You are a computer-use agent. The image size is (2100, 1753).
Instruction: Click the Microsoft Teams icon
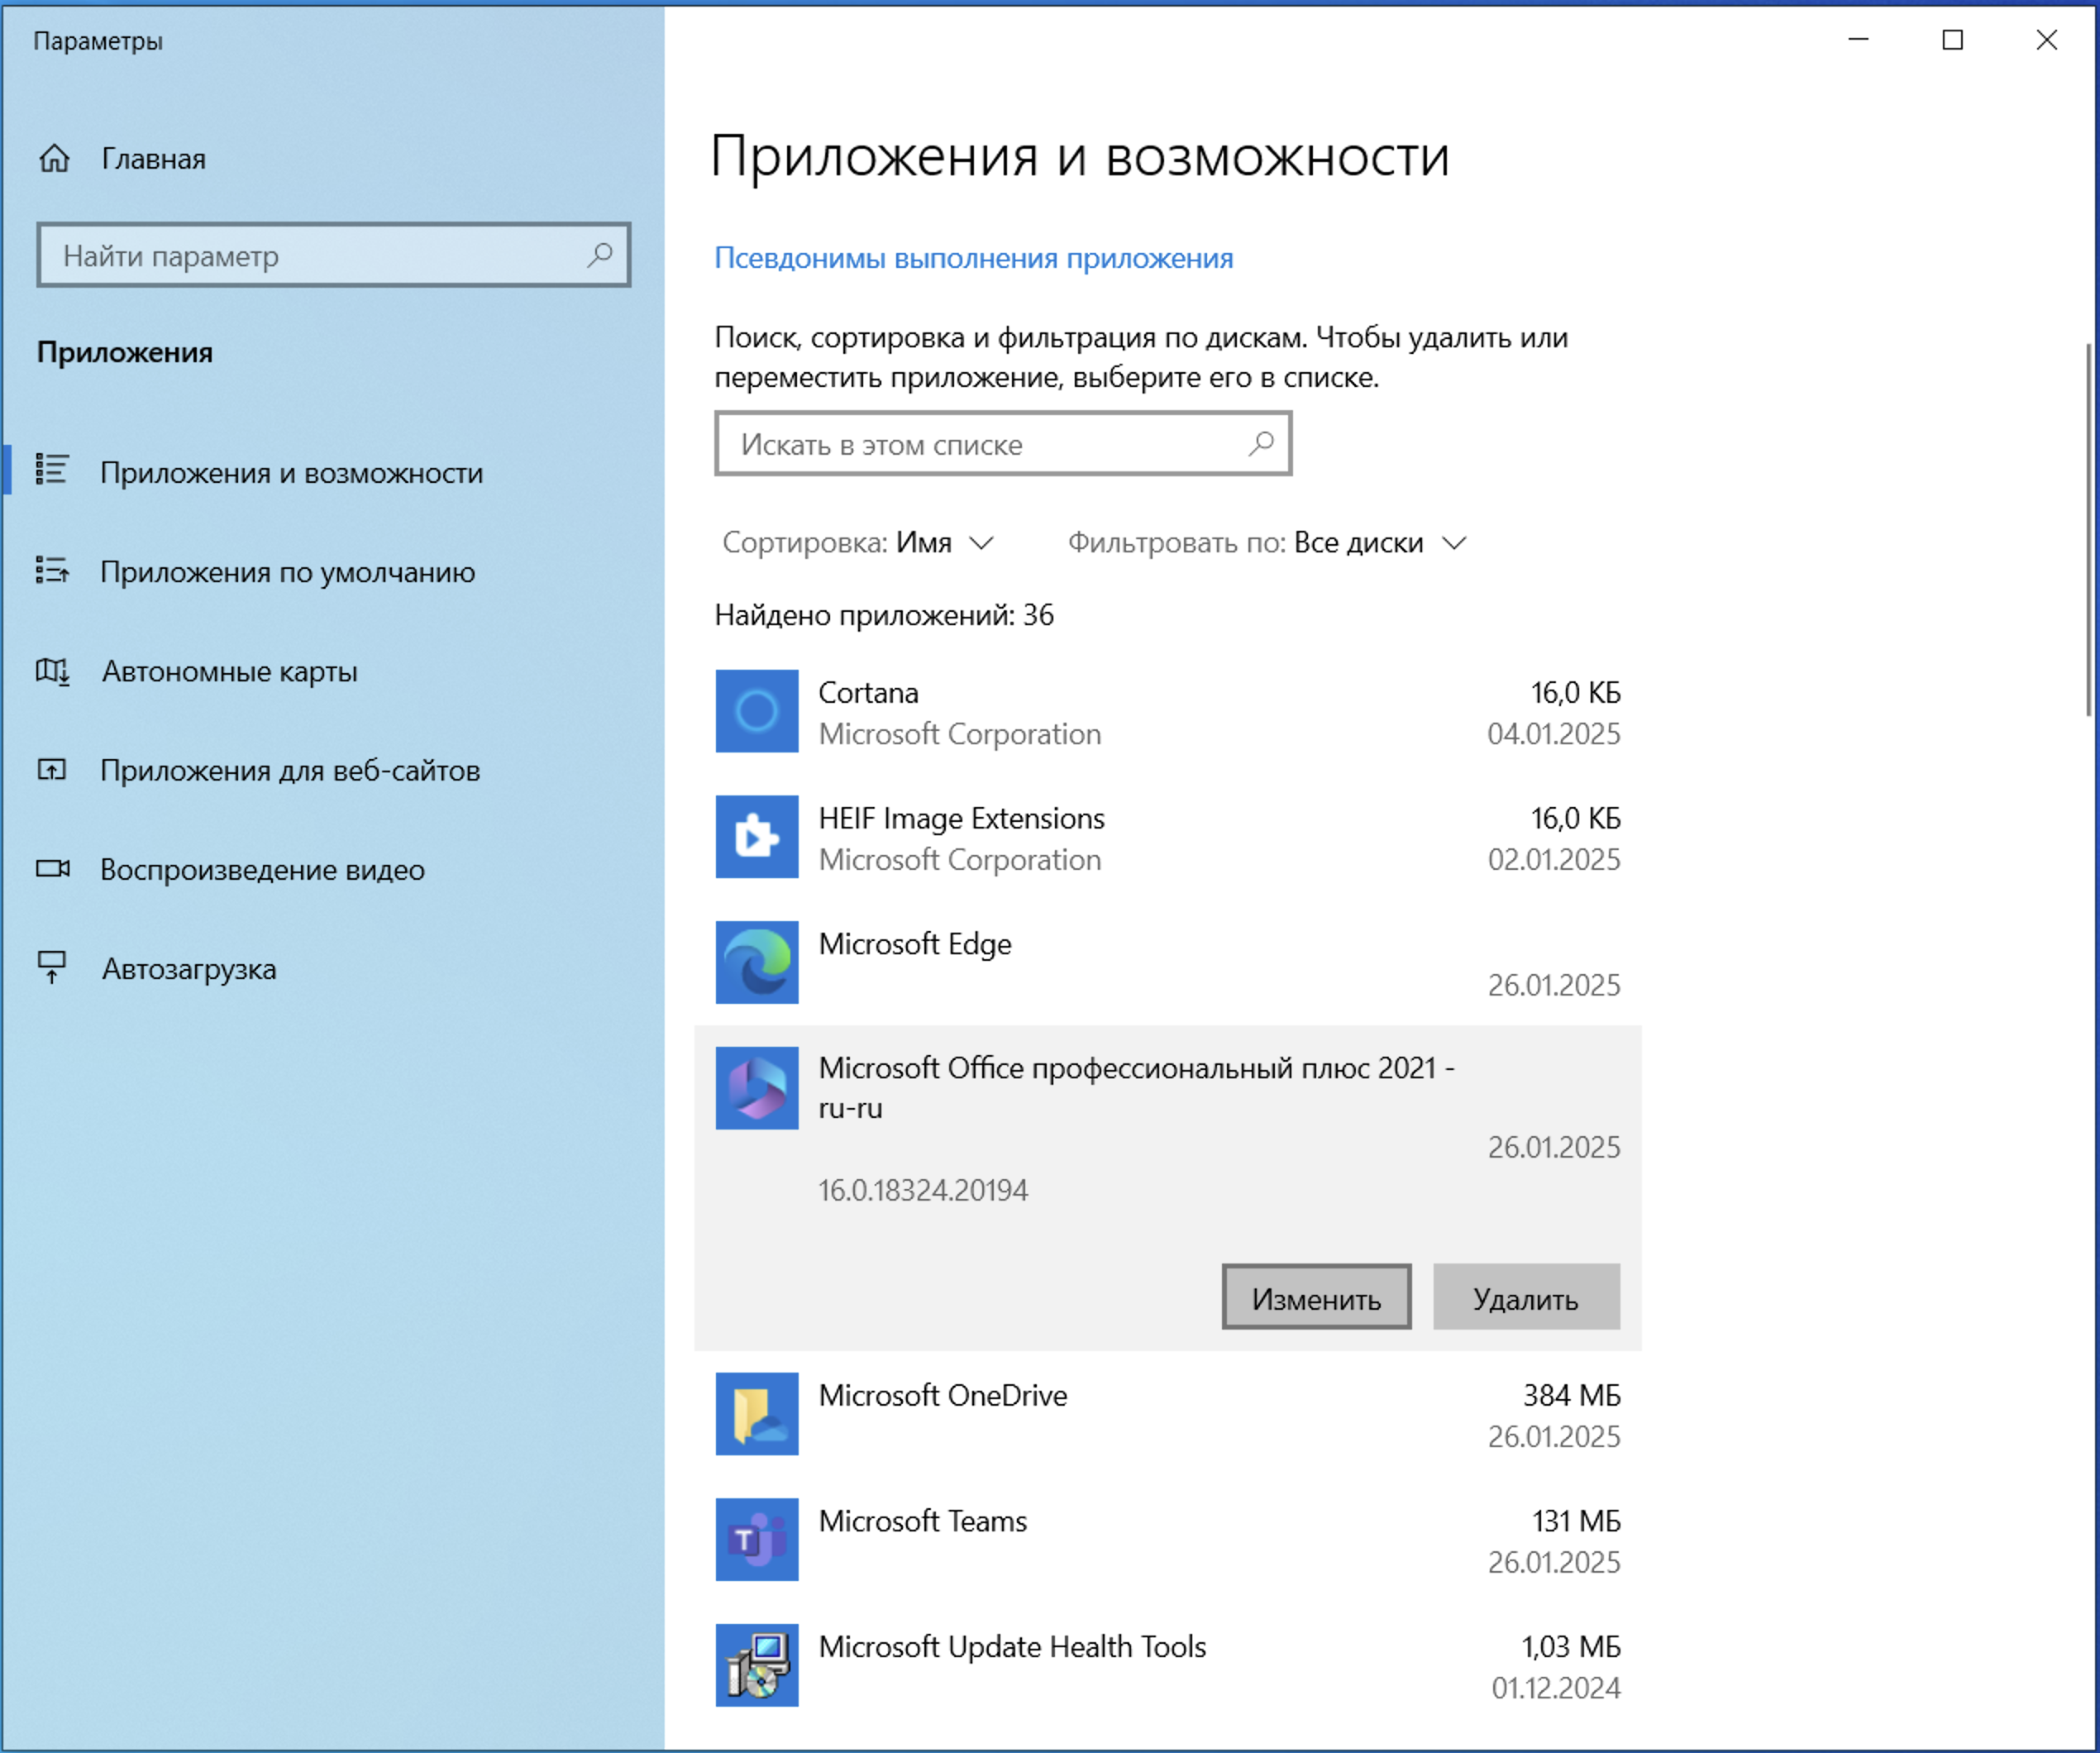pos(757,1539)
